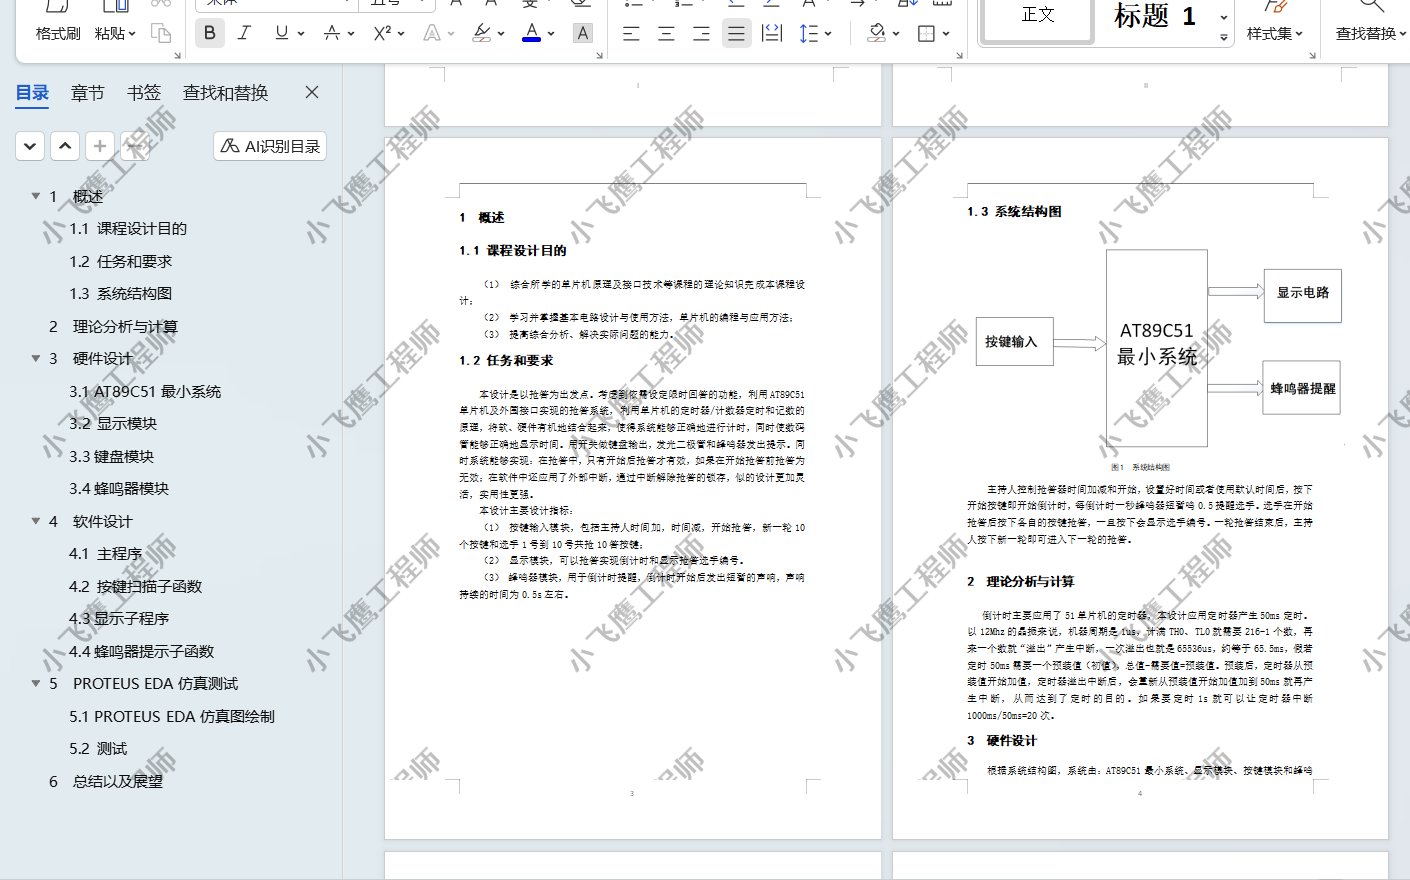Go to 1.1 课程设计目的 heading
This screenshot has width=1410, height=880.
(128, 229)
